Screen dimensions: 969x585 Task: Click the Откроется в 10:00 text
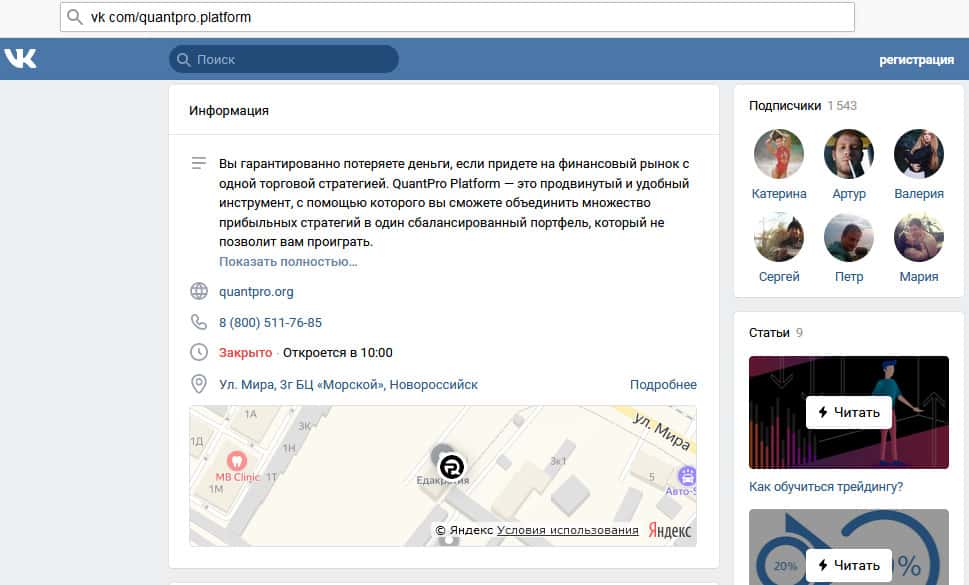337,353
